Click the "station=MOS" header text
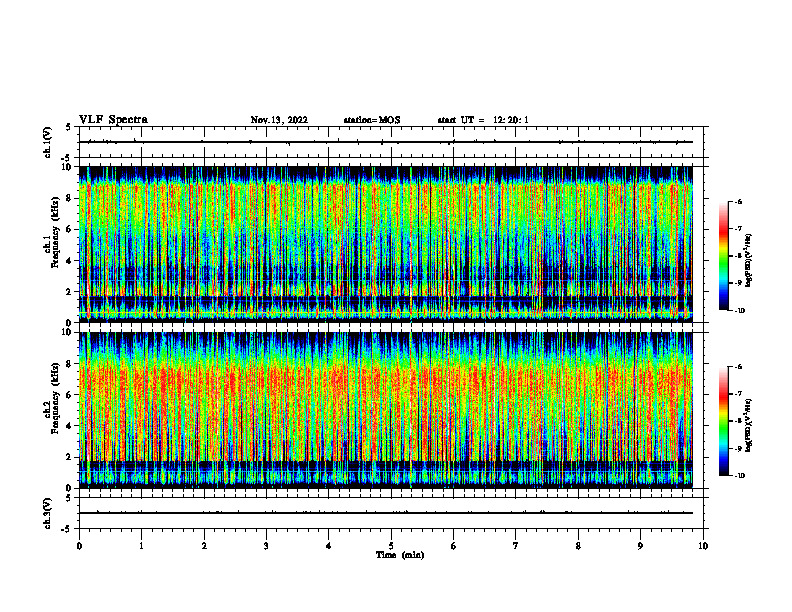This screenshot has height=612, width=792. tap(372, 120)
